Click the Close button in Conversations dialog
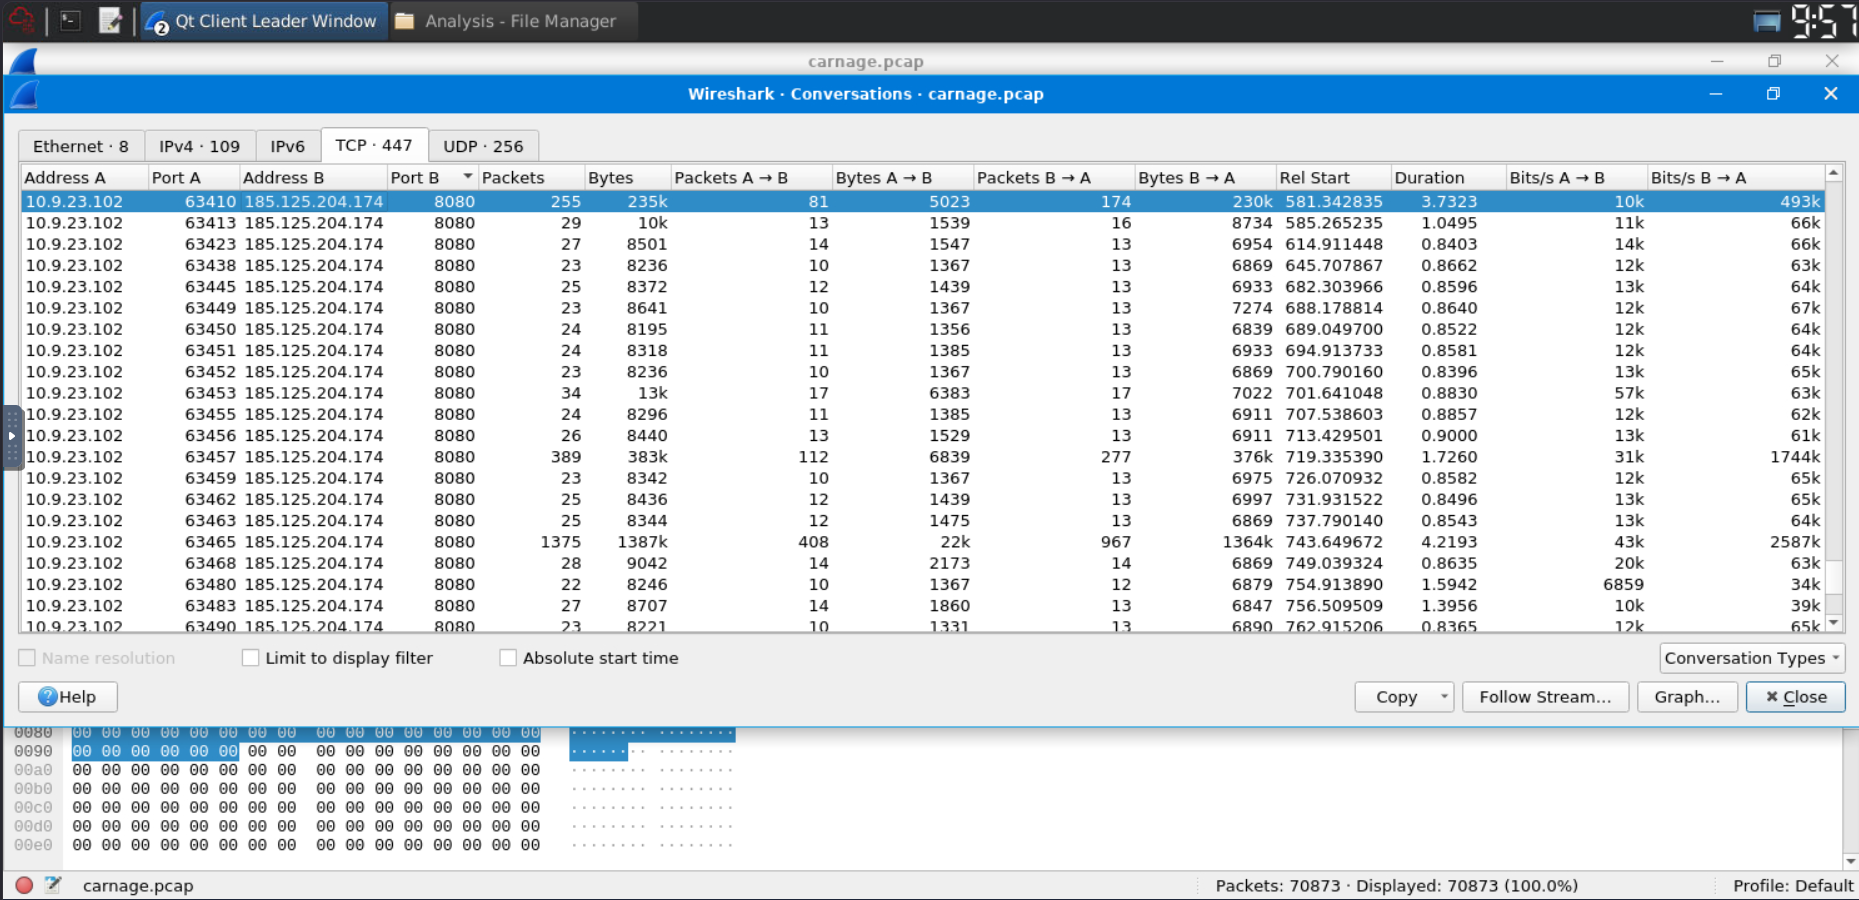This screenshot has height=900, width=1859. coord(1796,697)
